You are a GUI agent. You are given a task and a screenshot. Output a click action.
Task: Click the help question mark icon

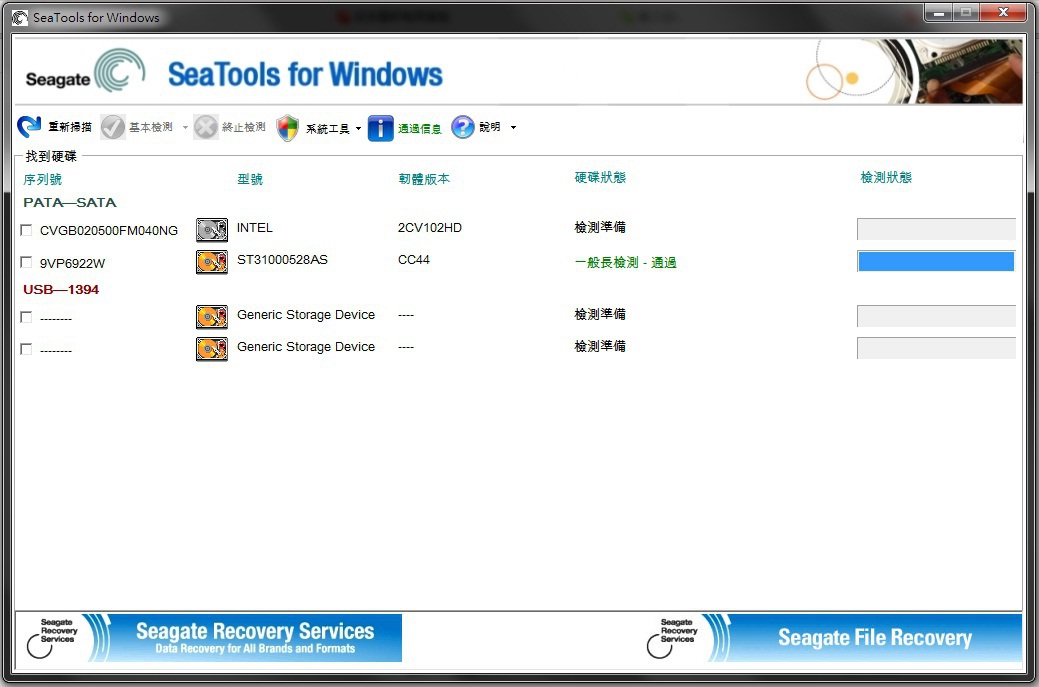(463, 127)
